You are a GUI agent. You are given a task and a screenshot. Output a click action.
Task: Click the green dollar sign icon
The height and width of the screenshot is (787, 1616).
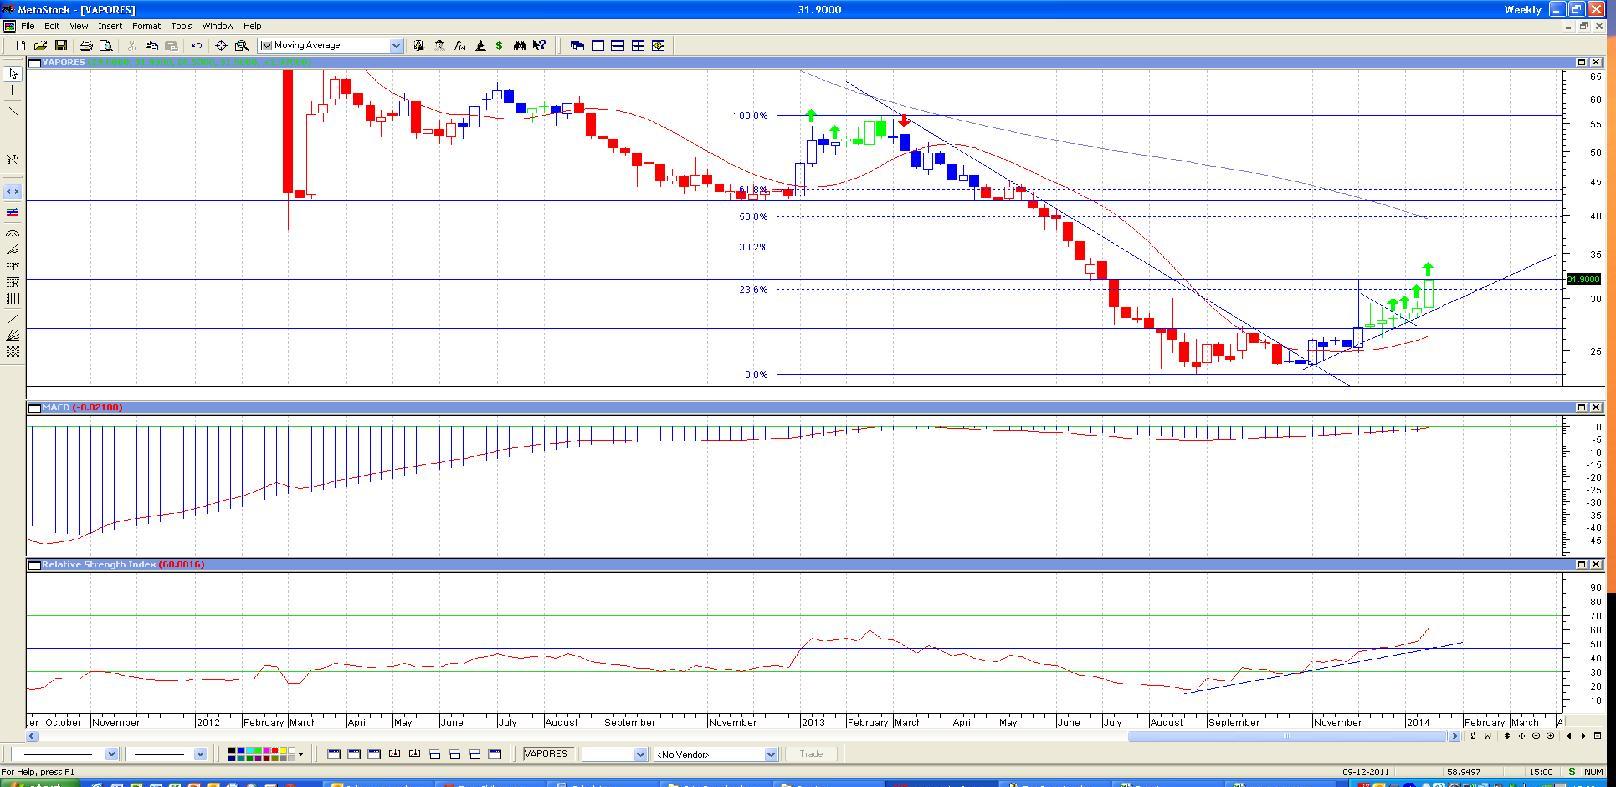(x=499, y=45)
